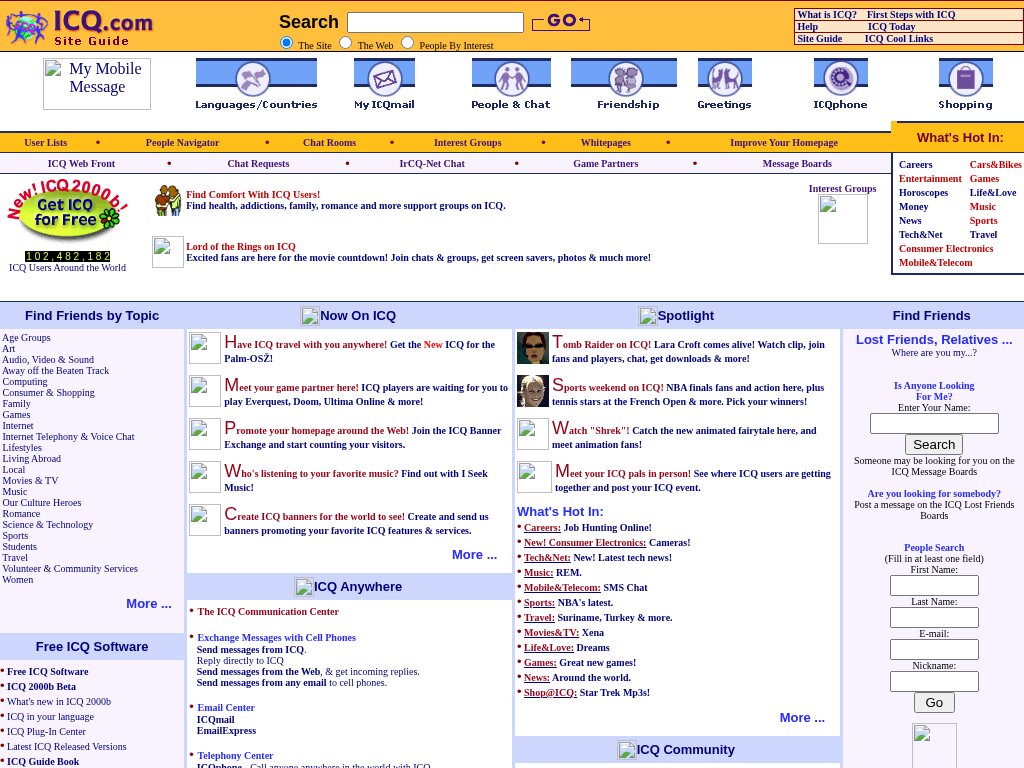Viewport: 1024px width, 768px height.
Task: Click the People Search Nickname field
Action: tap(934, 682)
